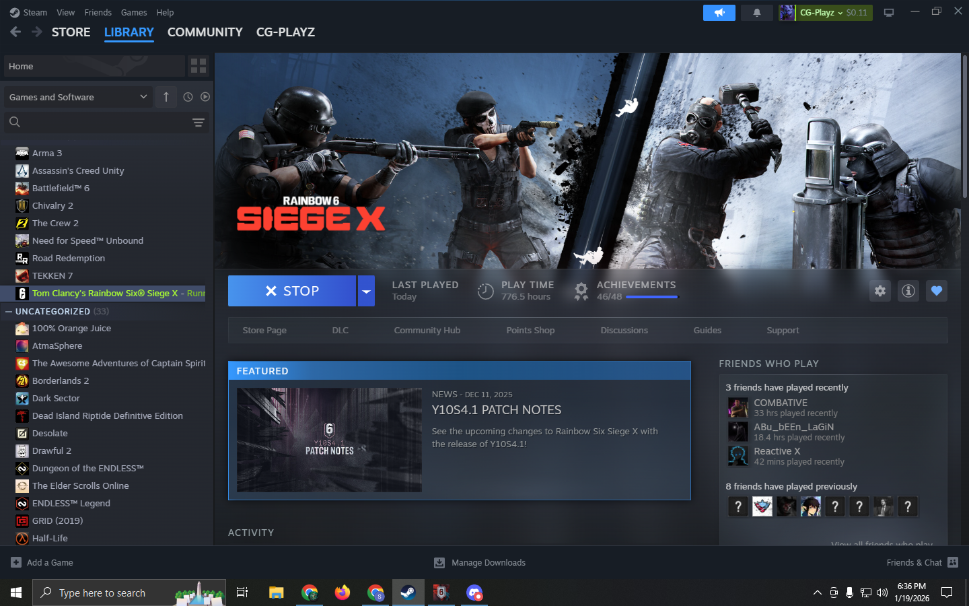Viewport: 969px width, 606px height.
Task: Open the dropdown arrow beside Stop
Action: tap(366, 291)
